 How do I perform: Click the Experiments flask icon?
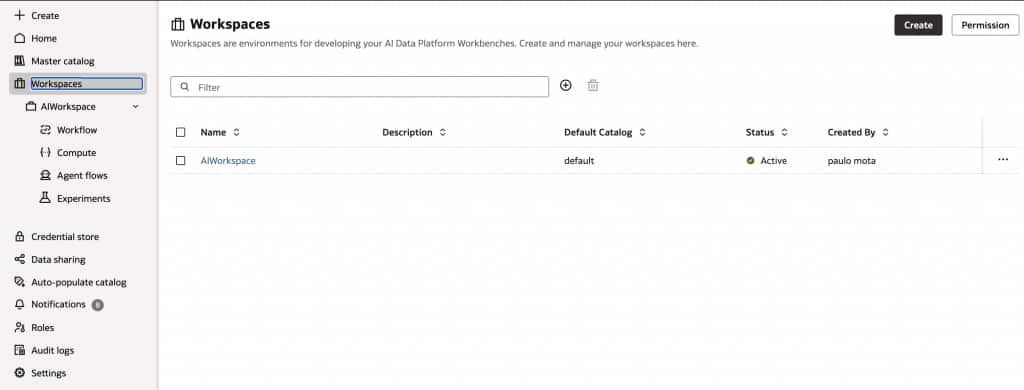pos(46,198)
